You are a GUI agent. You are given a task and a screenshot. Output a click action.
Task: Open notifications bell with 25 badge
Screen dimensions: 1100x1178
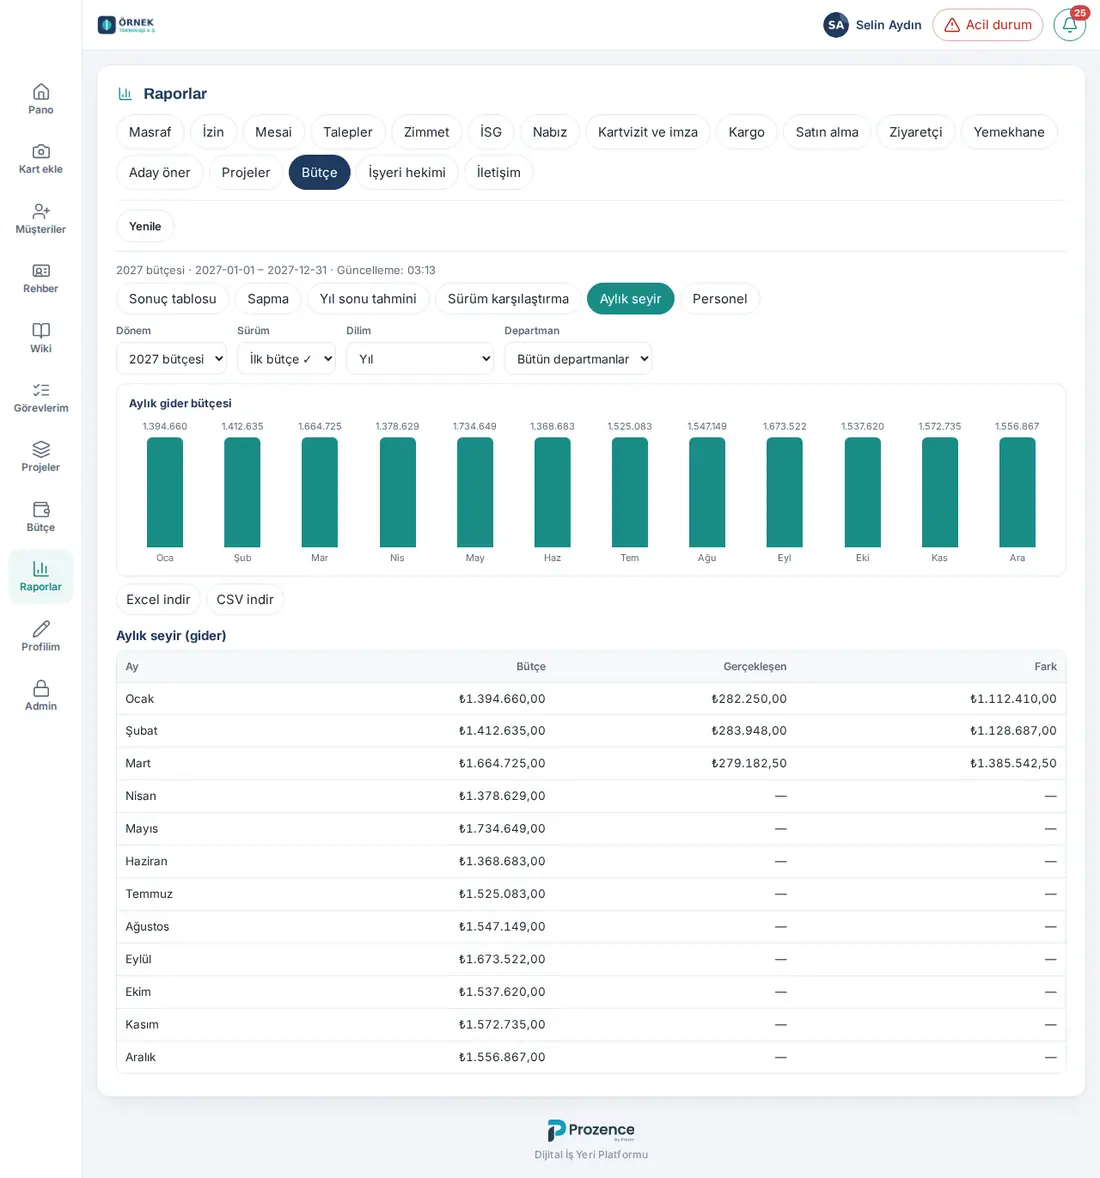tap(1069, 25)
